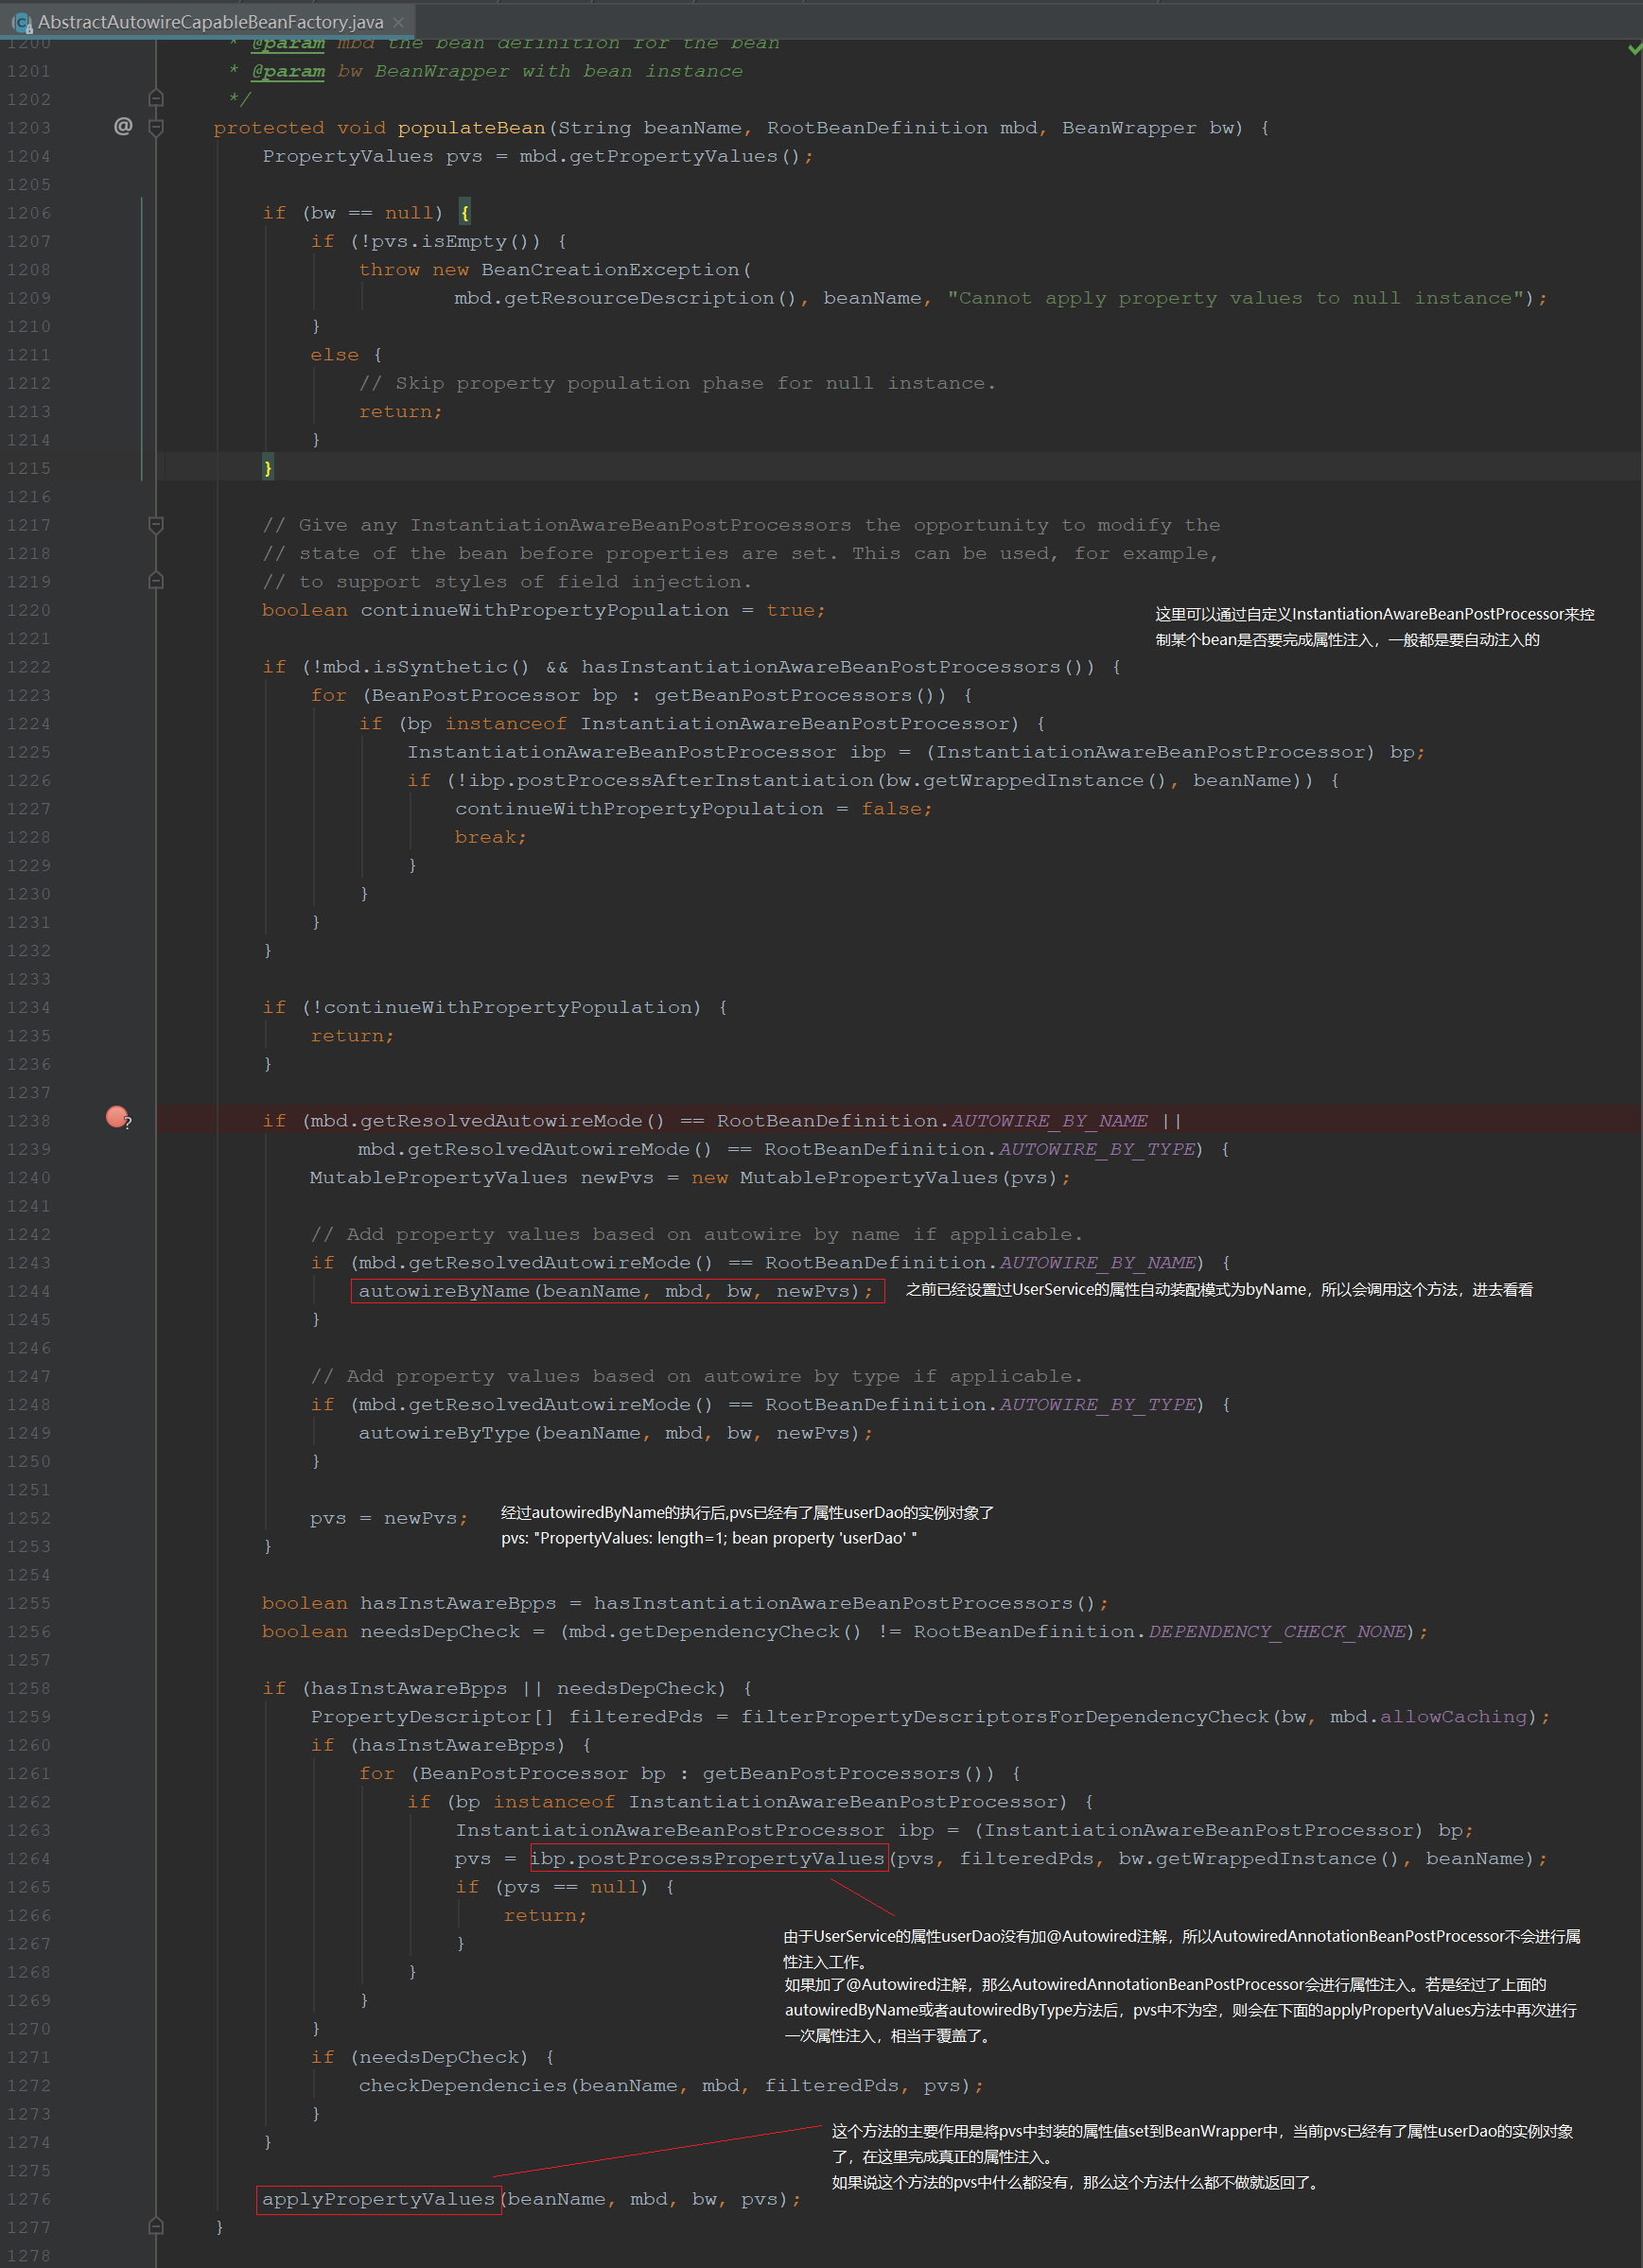Viewport: 1643px width, 2268px height.
Task: Click the DEPENDENCY_CHECK_NONE constant
Action: point(1277,1632)
